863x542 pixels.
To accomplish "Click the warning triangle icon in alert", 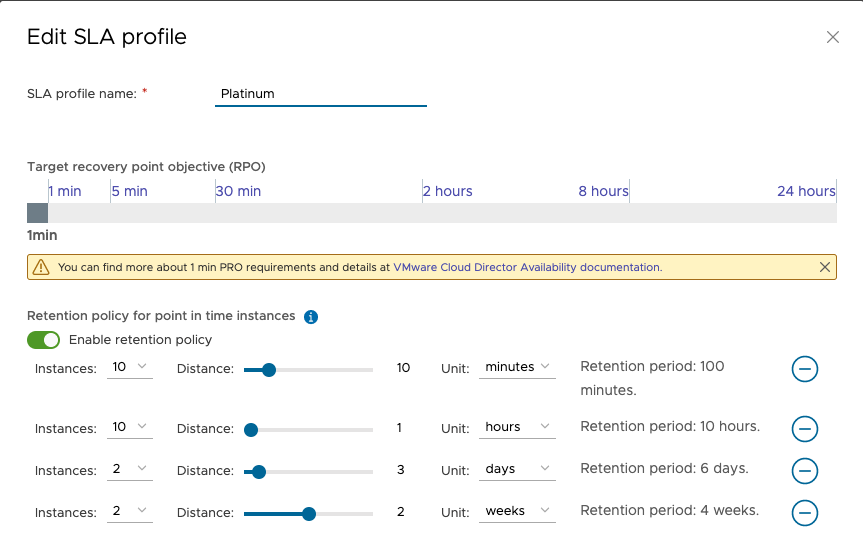I will [x=41, y=267].
